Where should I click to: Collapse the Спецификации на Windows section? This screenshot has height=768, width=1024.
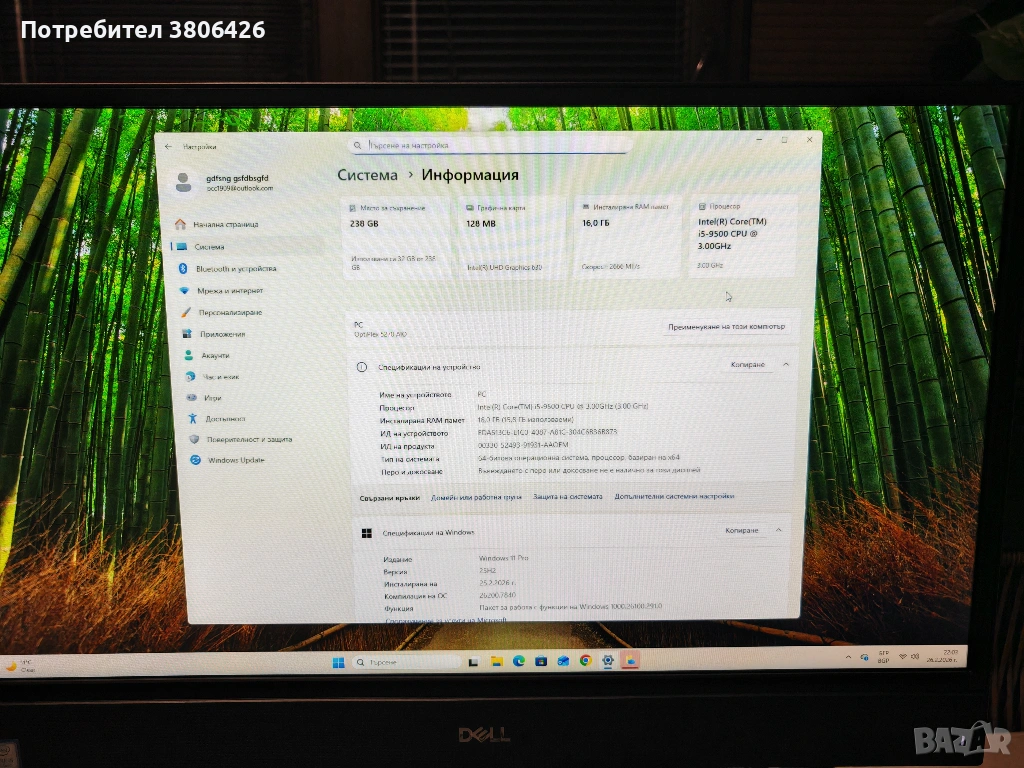click(779, 530)
